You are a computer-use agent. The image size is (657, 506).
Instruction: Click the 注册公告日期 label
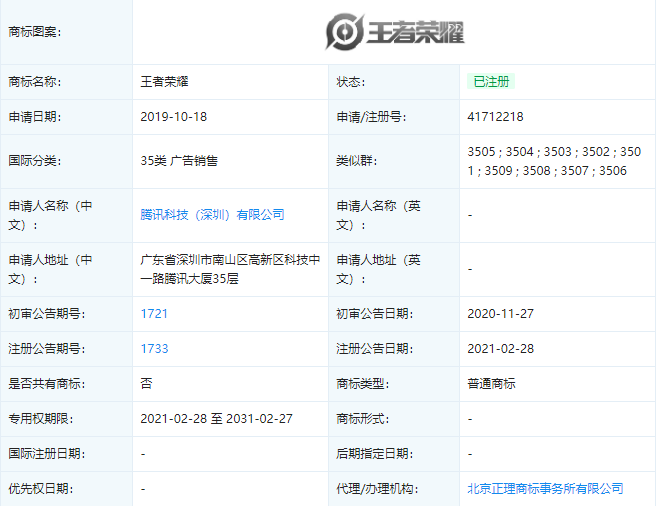point(375,349)
